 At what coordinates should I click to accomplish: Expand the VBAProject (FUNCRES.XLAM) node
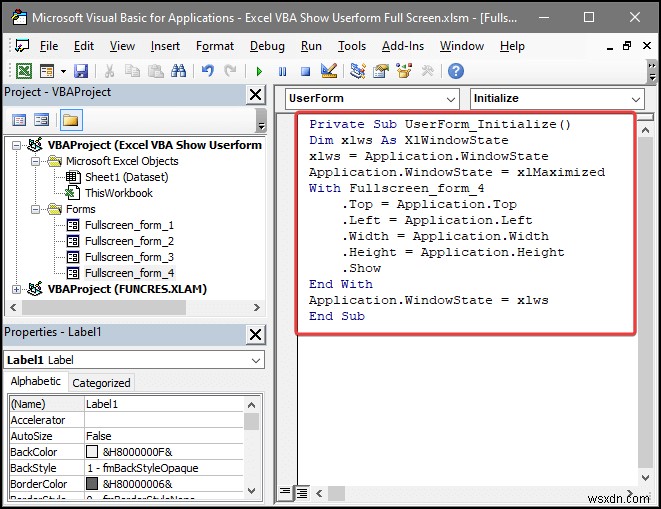tap(16, 290)
